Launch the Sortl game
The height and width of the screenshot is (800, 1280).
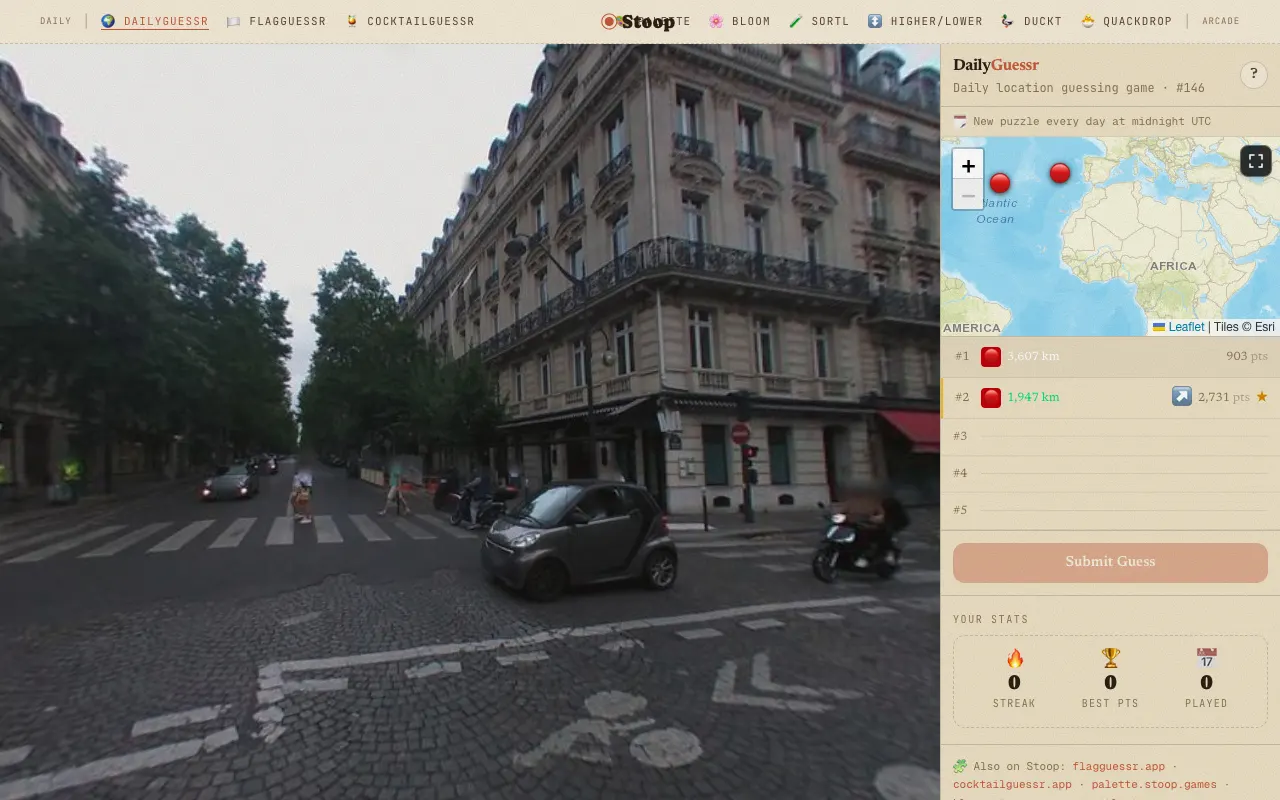[x=819, y=21]
